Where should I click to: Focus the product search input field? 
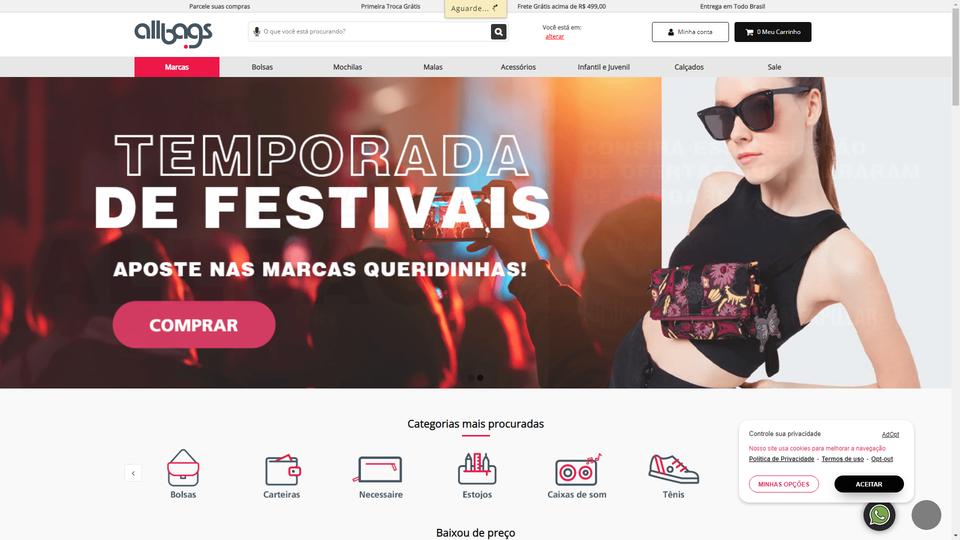(x=375, y=32)
